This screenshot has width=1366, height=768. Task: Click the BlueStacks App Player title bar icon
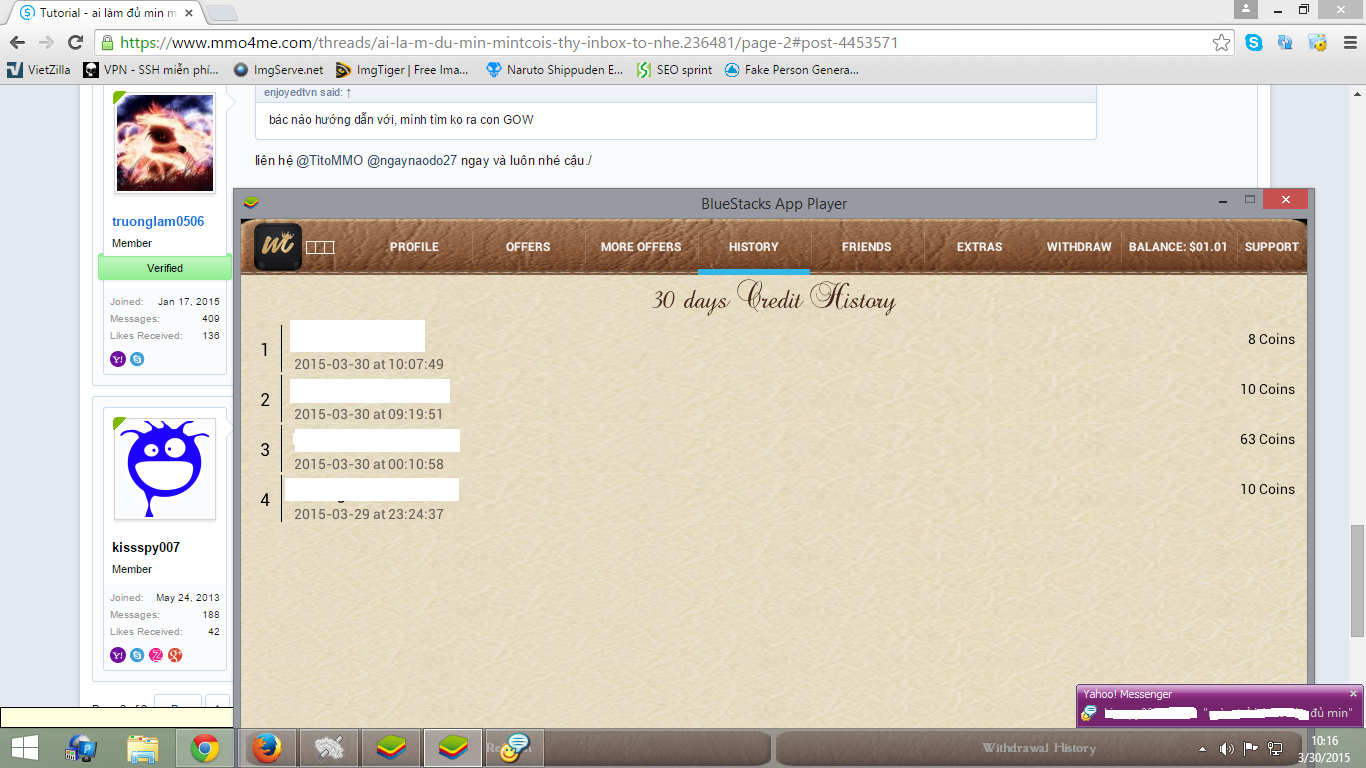(251, 203)
